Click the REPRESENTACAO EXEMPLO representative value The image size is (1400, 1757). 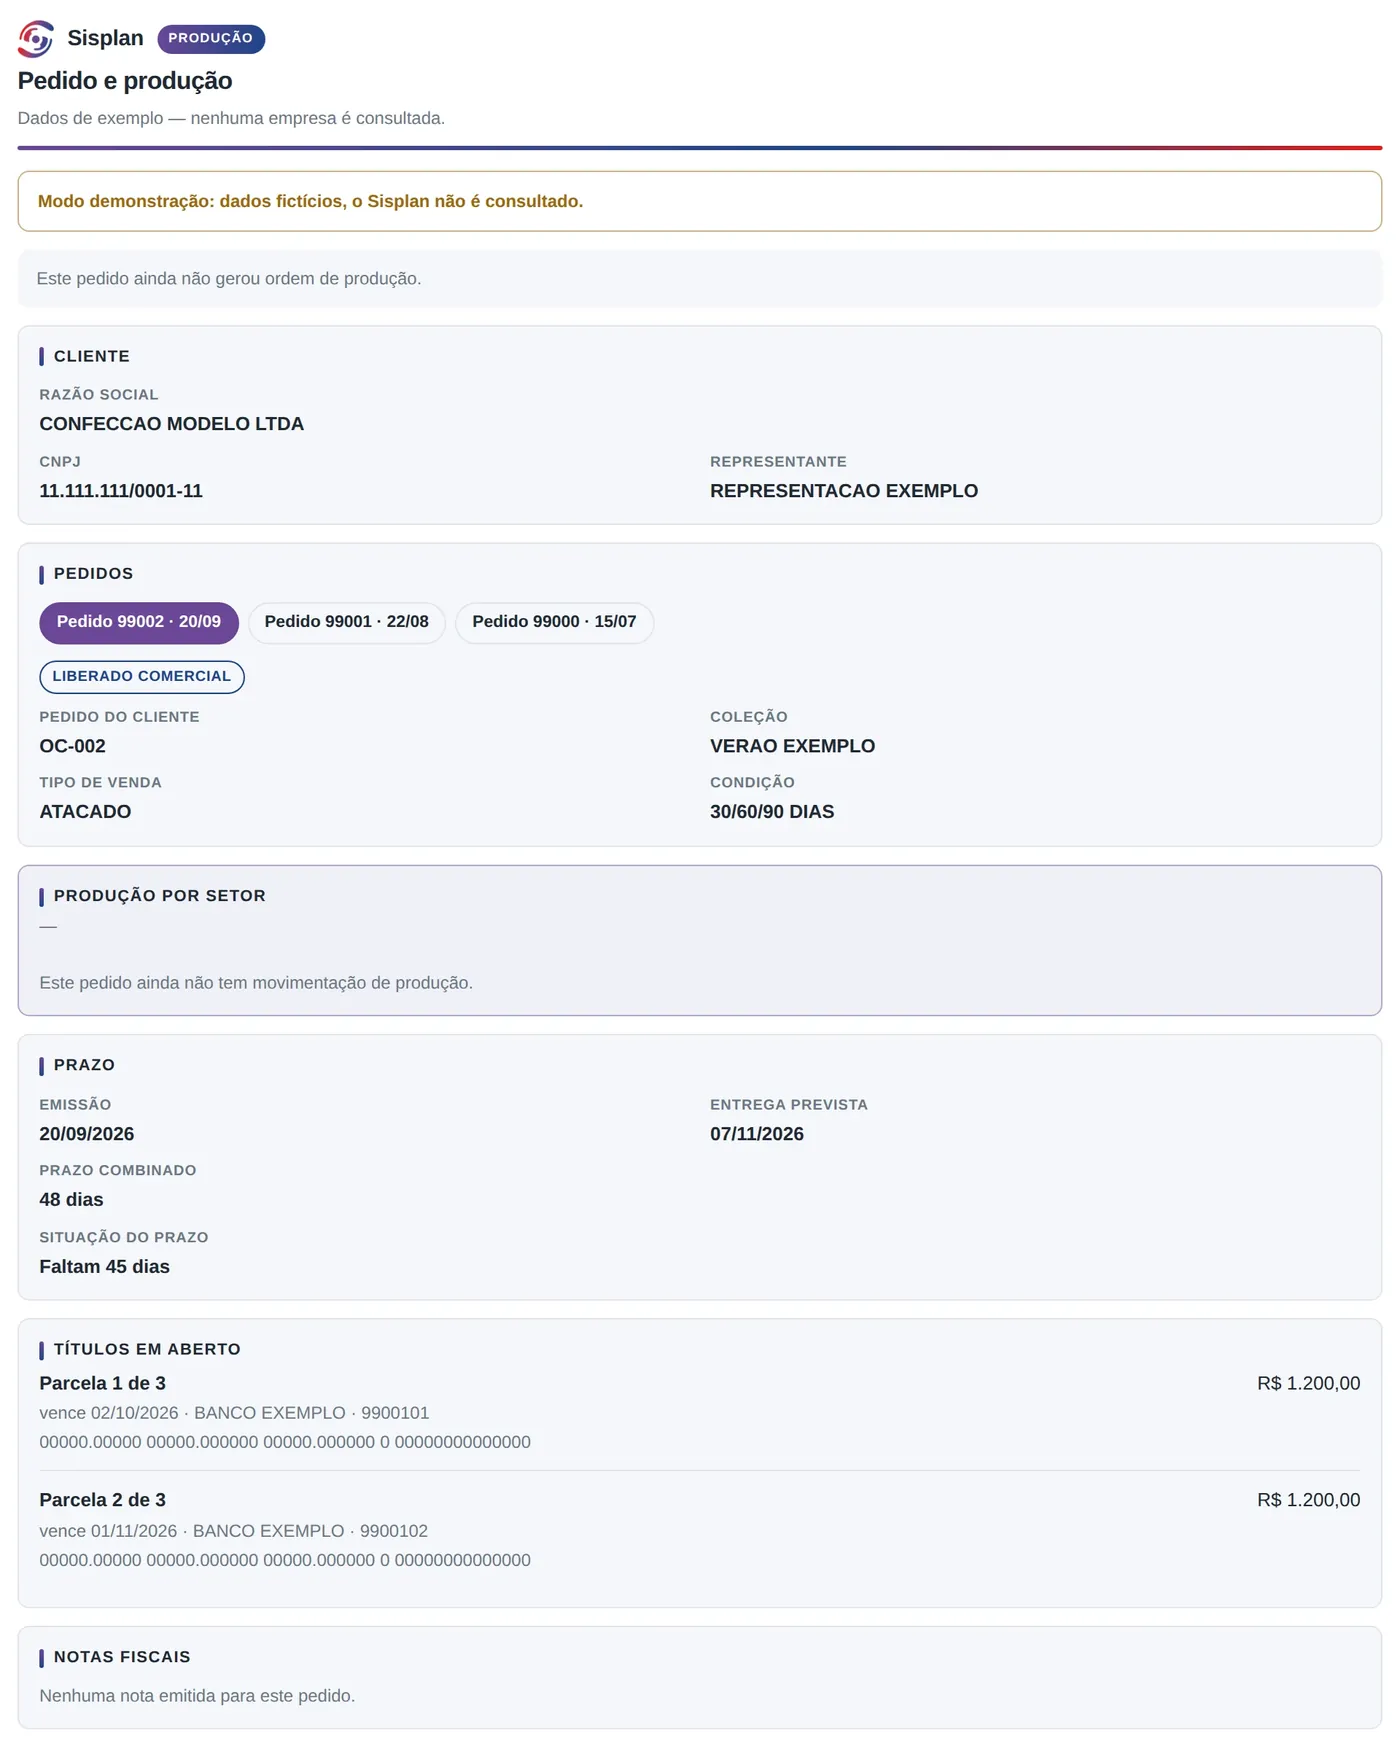[844, 491]
